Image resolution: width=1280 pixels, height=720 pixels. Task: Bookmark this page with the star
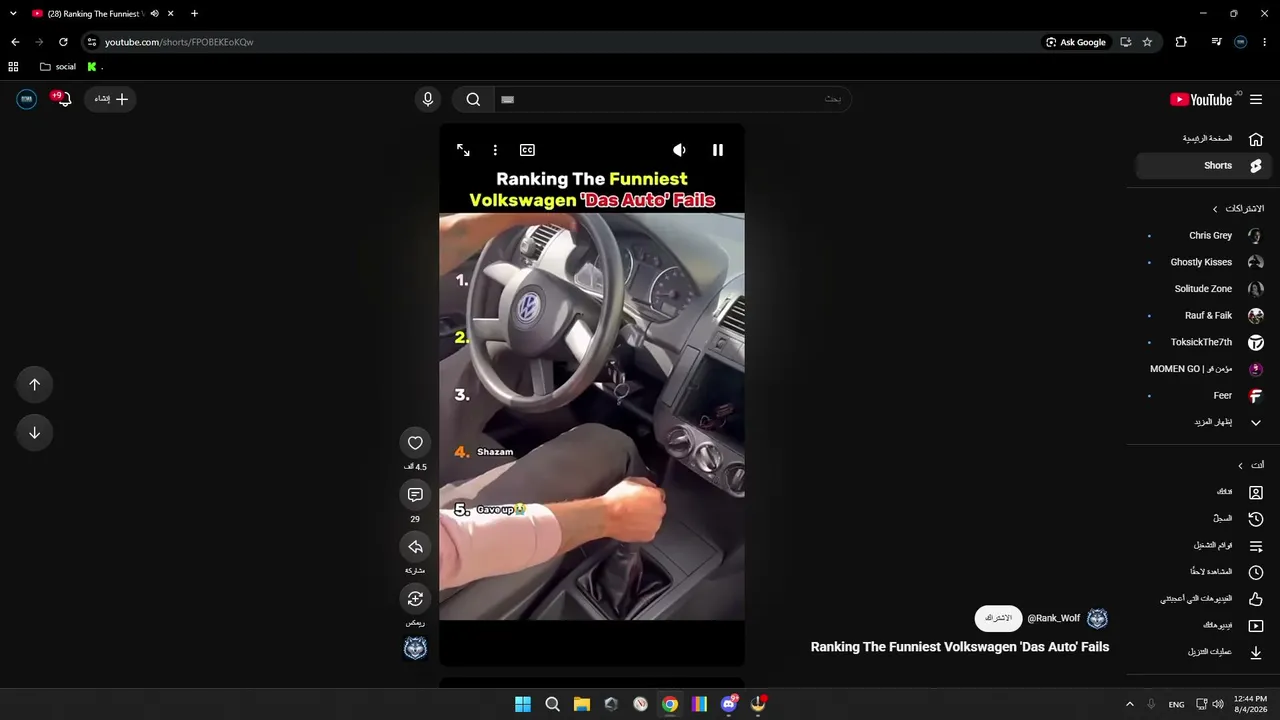(1147, 42)
